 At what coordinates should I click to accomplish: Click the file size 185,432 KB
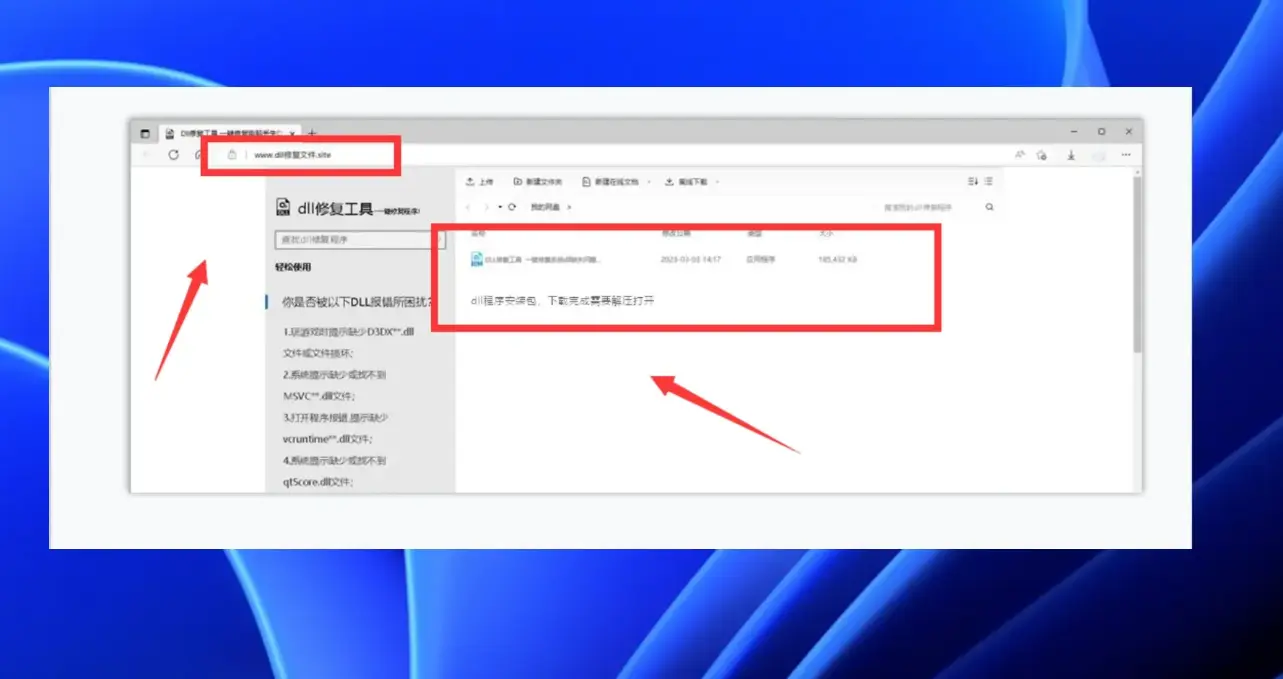tap(837, 259)
